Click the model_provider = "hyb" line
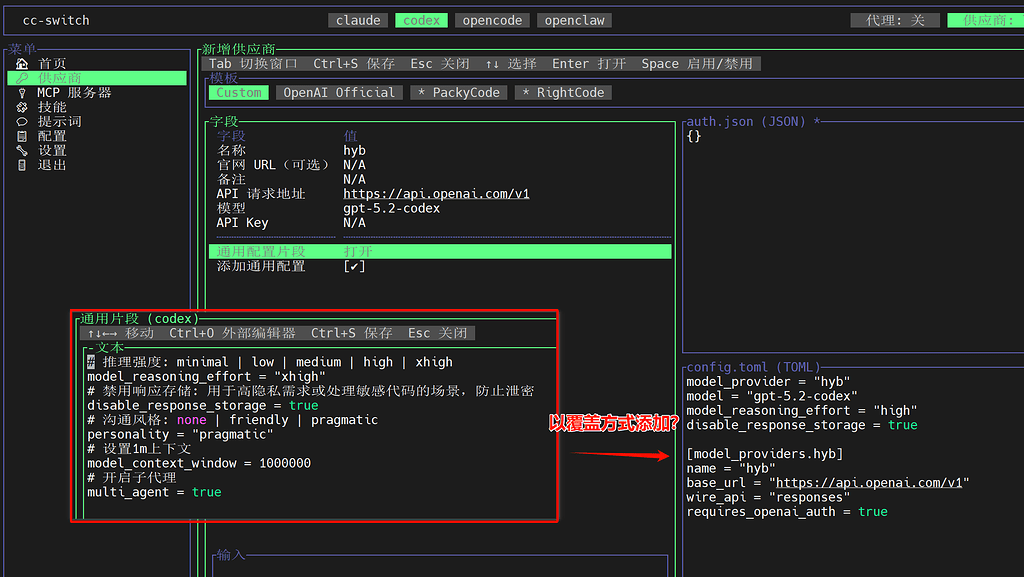This screenshot has width=1024, height=577. (769, 382)
